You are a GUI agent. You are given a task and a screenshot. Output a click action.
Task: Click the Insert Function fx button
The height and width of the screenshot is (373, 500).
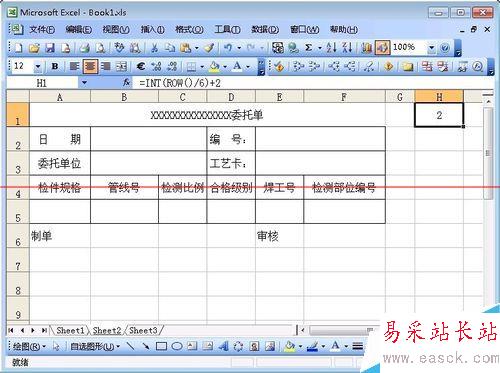coord(126,82)
